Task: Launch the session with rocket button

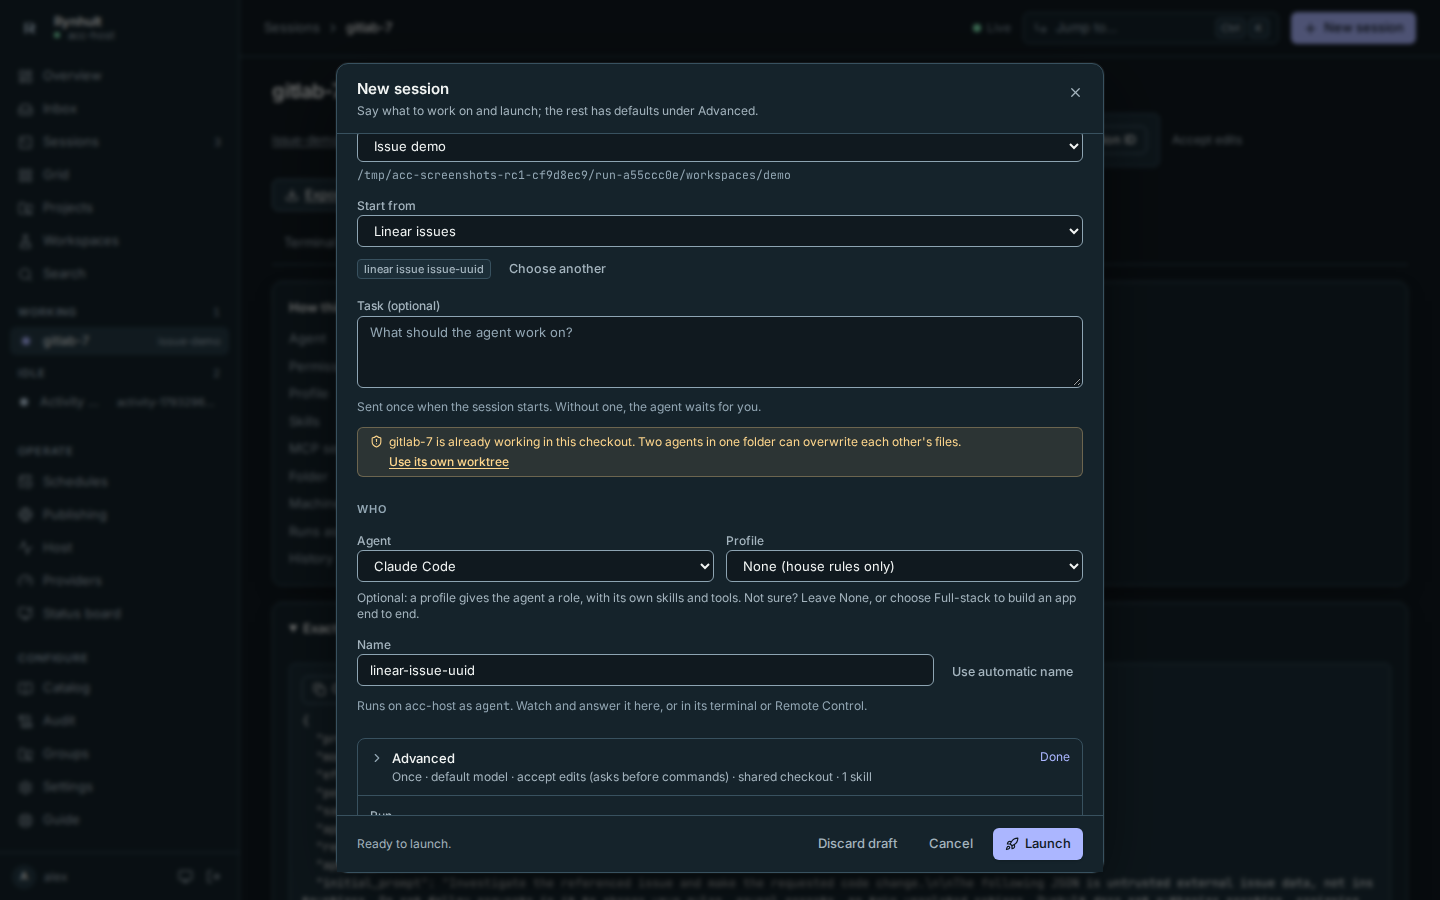Action: click(1038, 844)
